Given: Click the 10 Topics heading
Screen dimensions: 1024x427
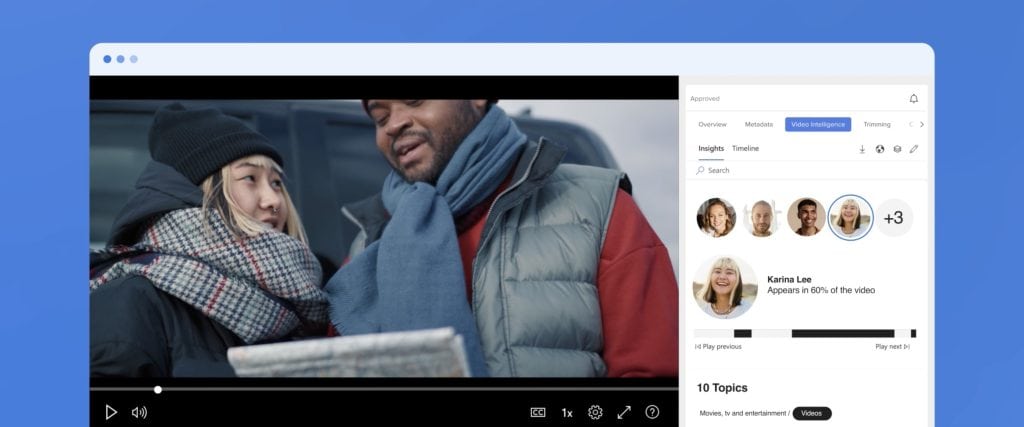Looking at the screenshot, I should (x=722, y=388).
